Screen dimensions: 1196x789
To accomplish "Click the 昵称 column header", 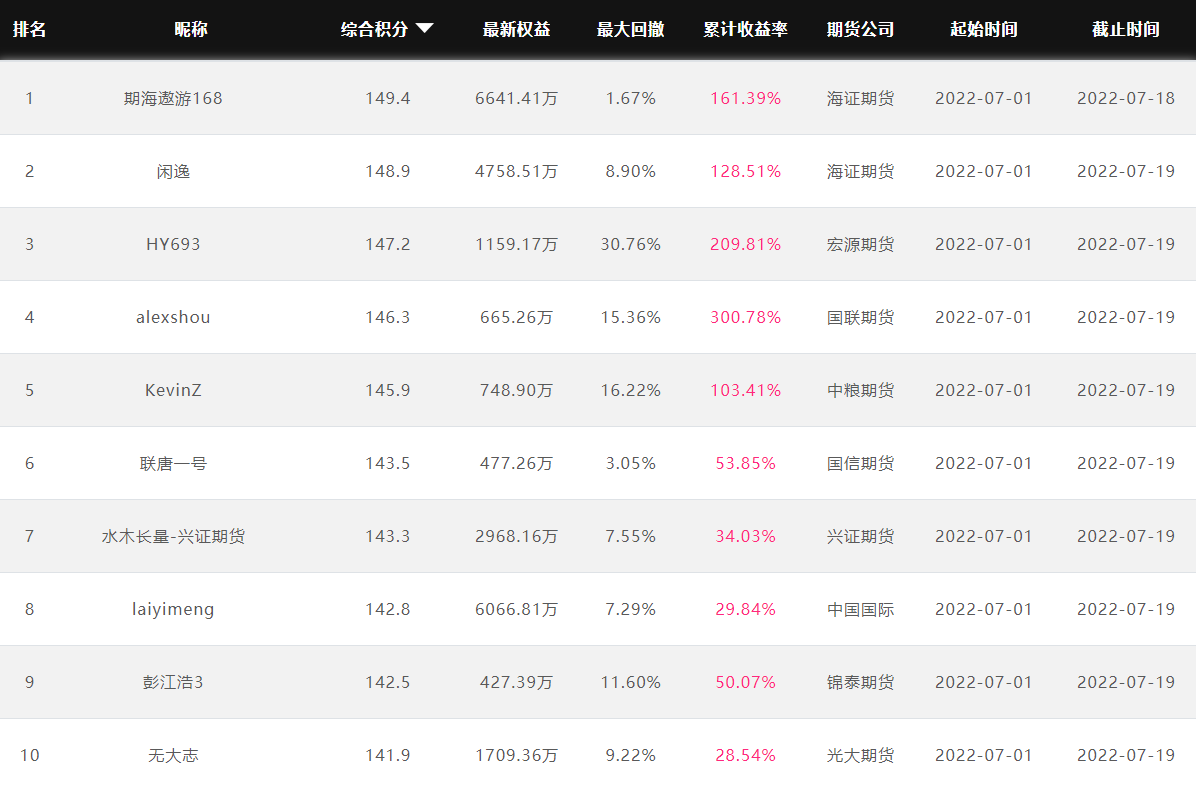I will [191, 29].
